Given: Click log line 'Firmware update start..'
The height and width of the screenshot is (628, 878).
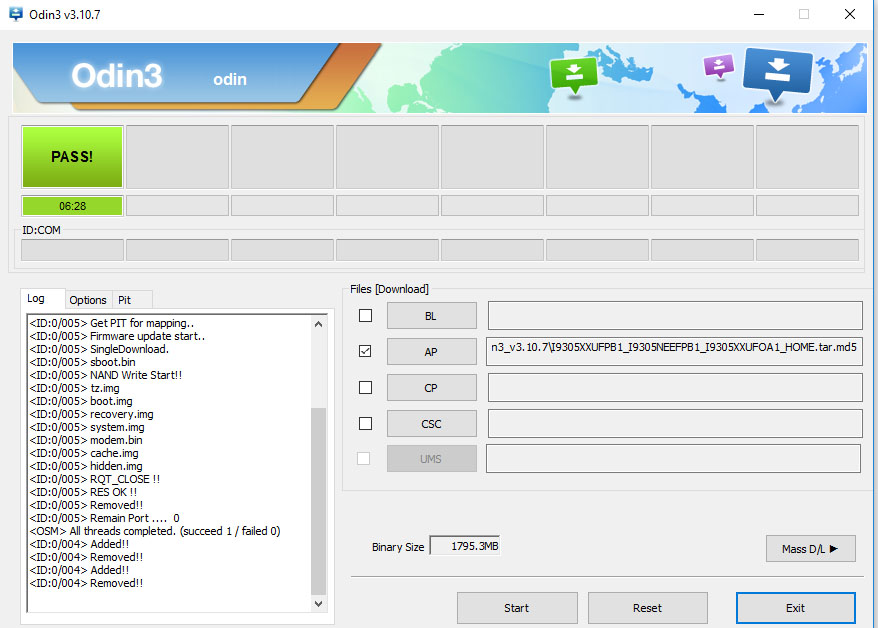Looking at the screenshot, I should click(x=118, y=336).
